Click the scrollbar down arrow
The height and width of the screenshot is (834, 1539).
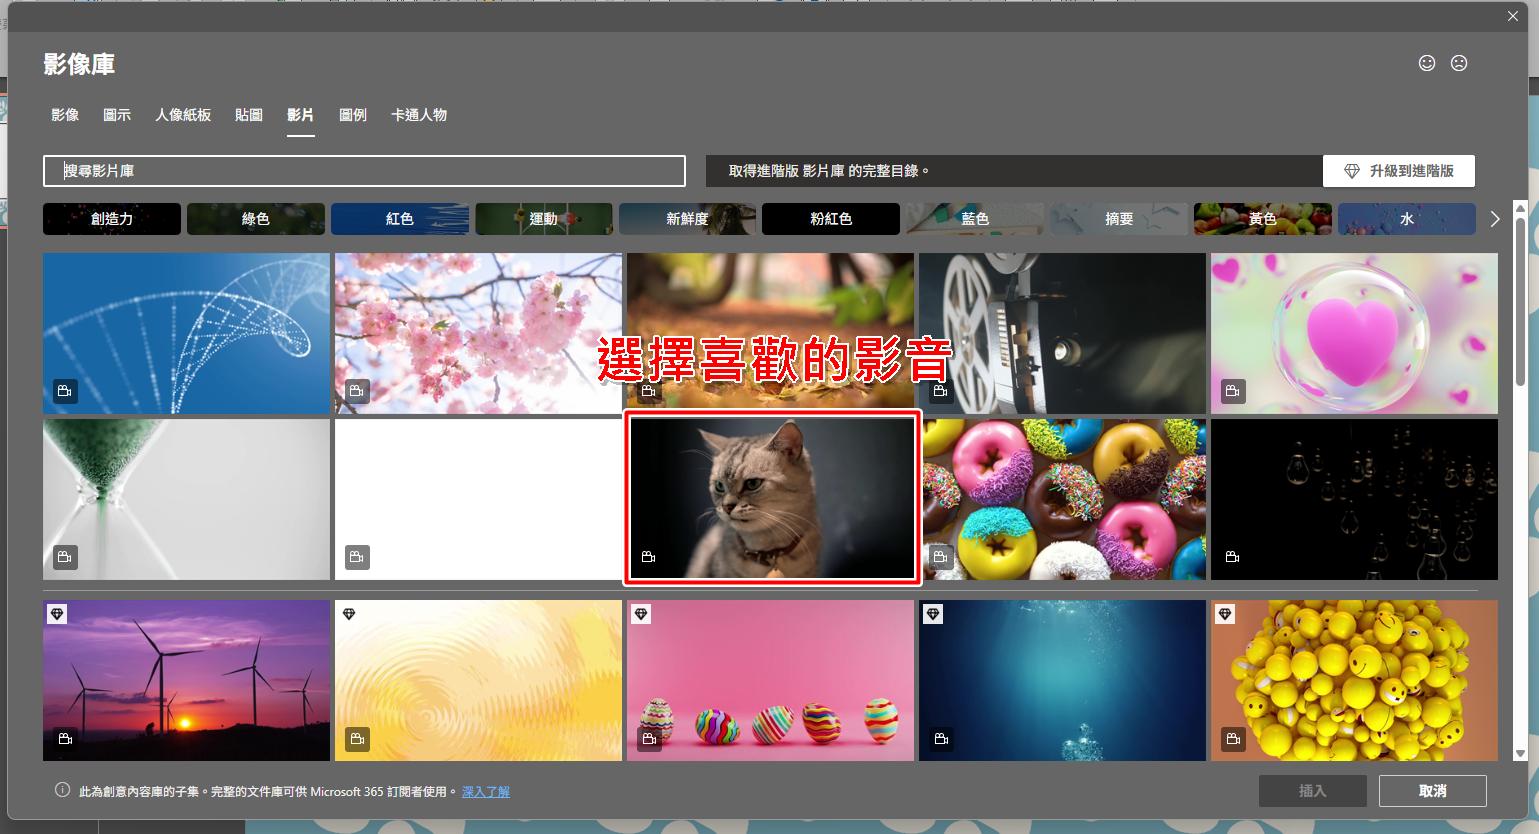(x=1520, y=754)
